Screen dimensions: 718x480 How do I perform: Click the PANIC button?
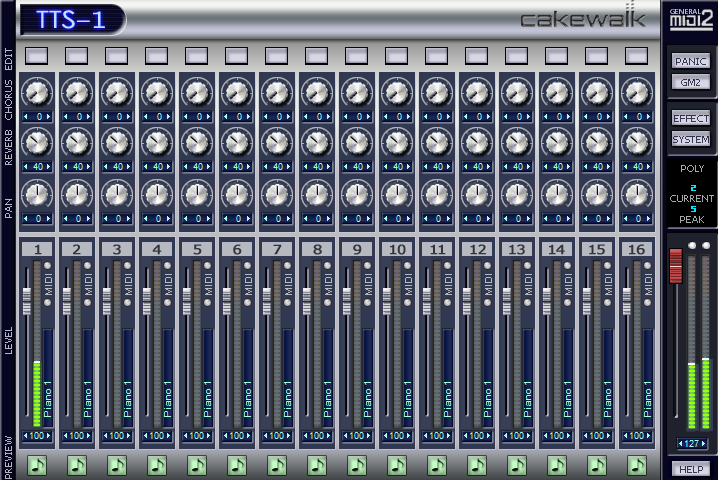pyautogui.click(x=691, y=61)
